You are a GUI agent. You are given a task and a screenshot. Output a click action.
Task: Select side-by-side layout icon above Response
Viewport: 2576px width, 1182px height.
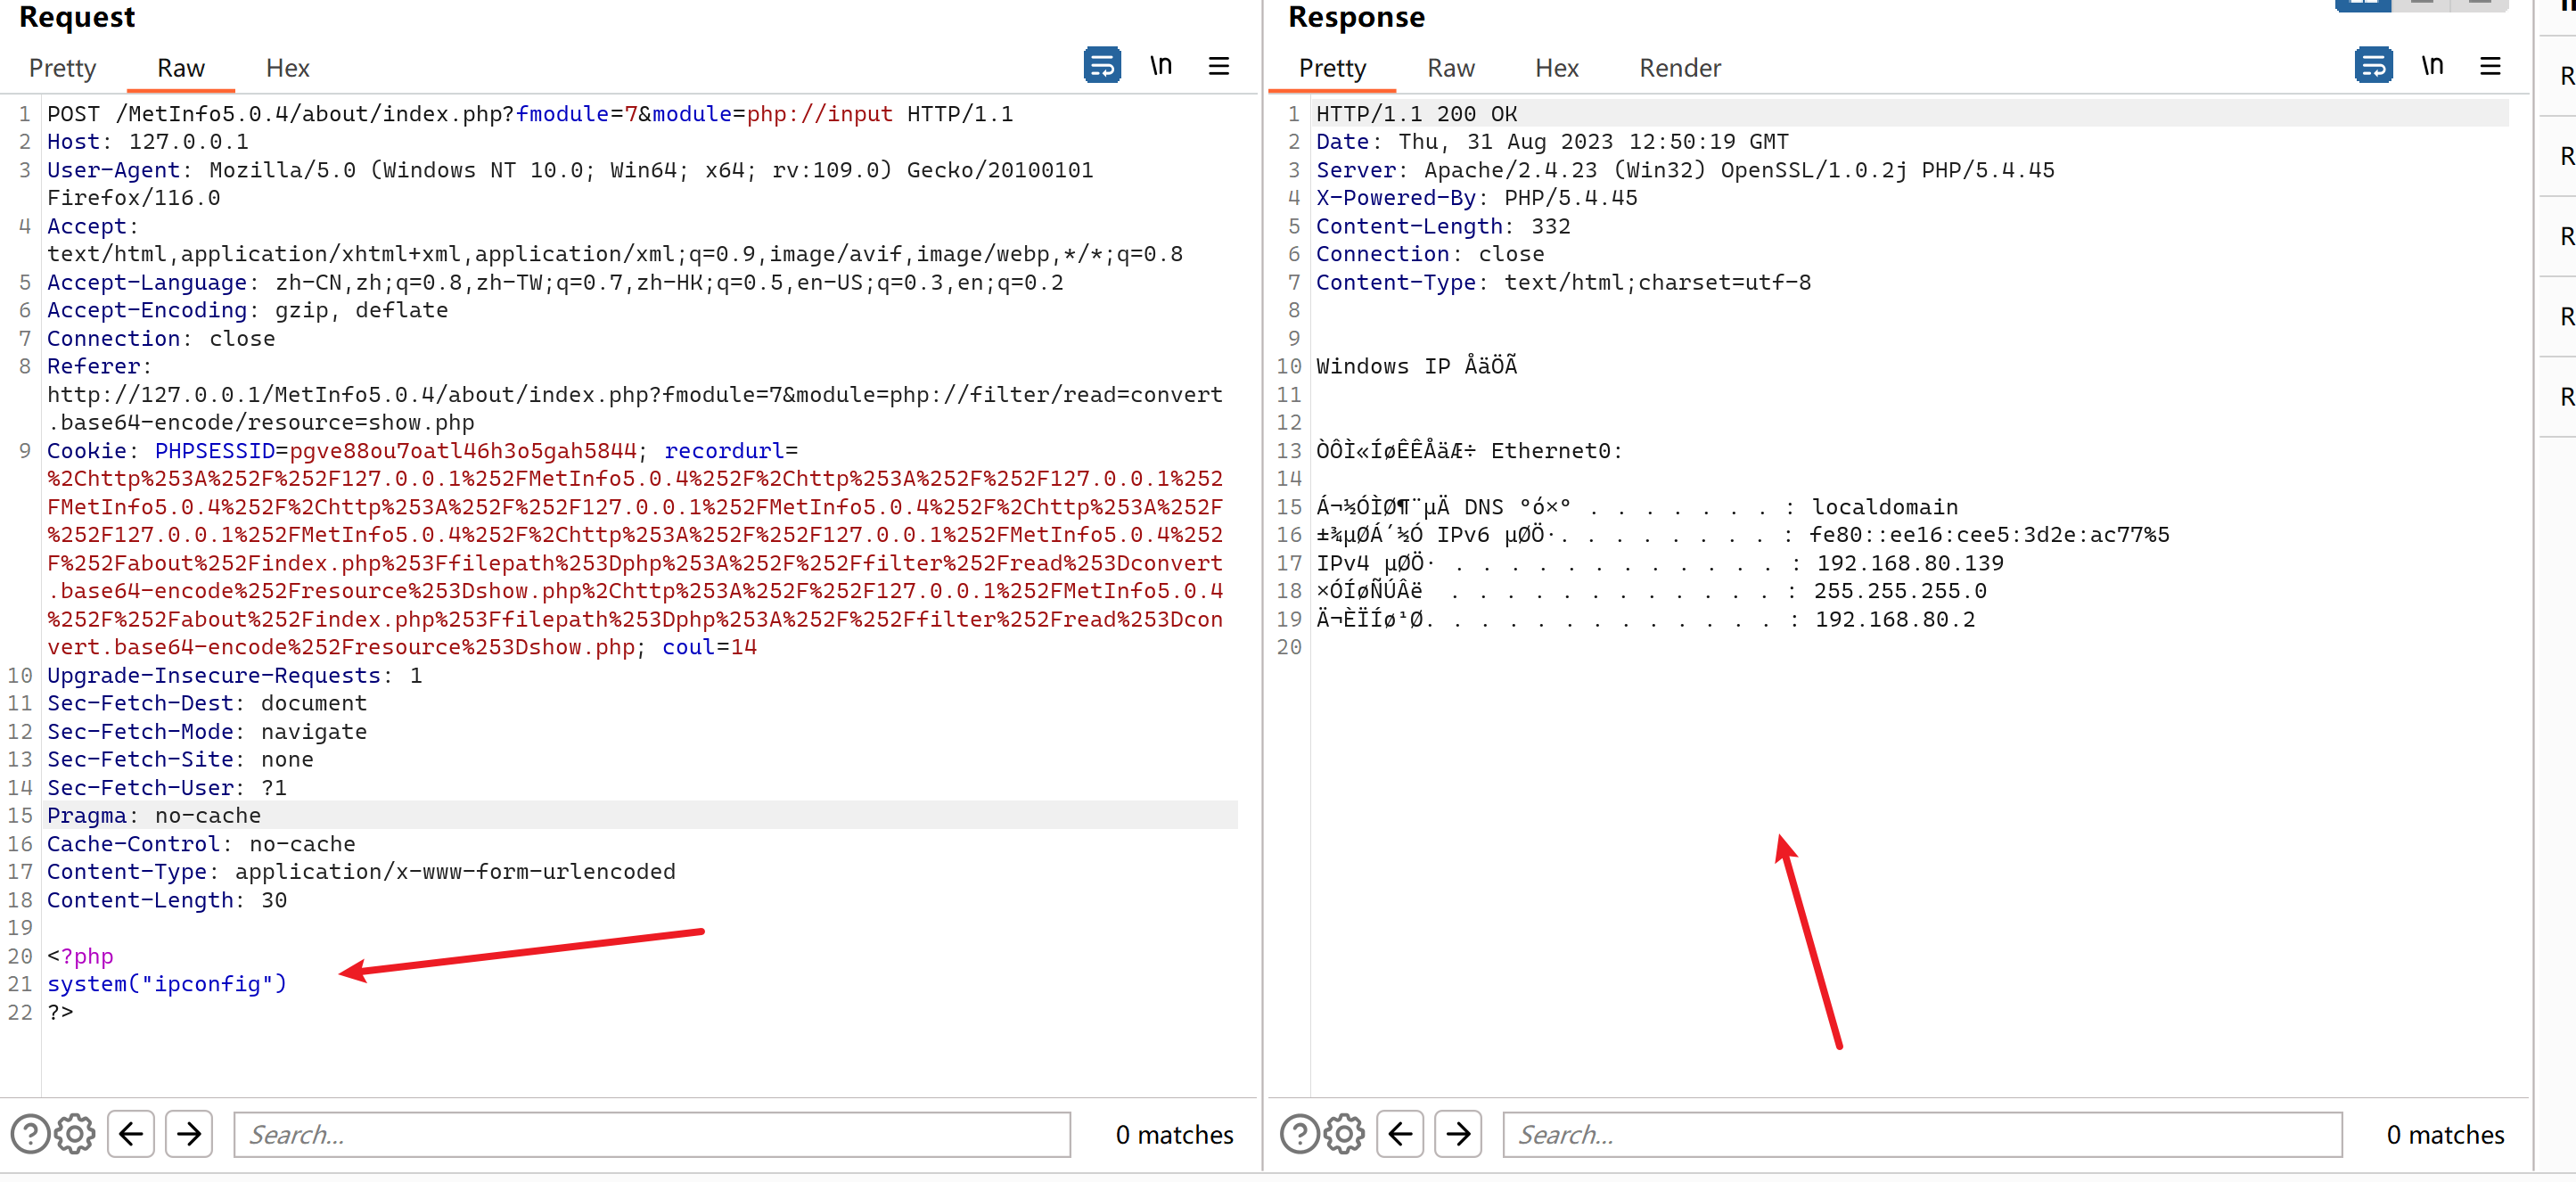[2362, 4]
